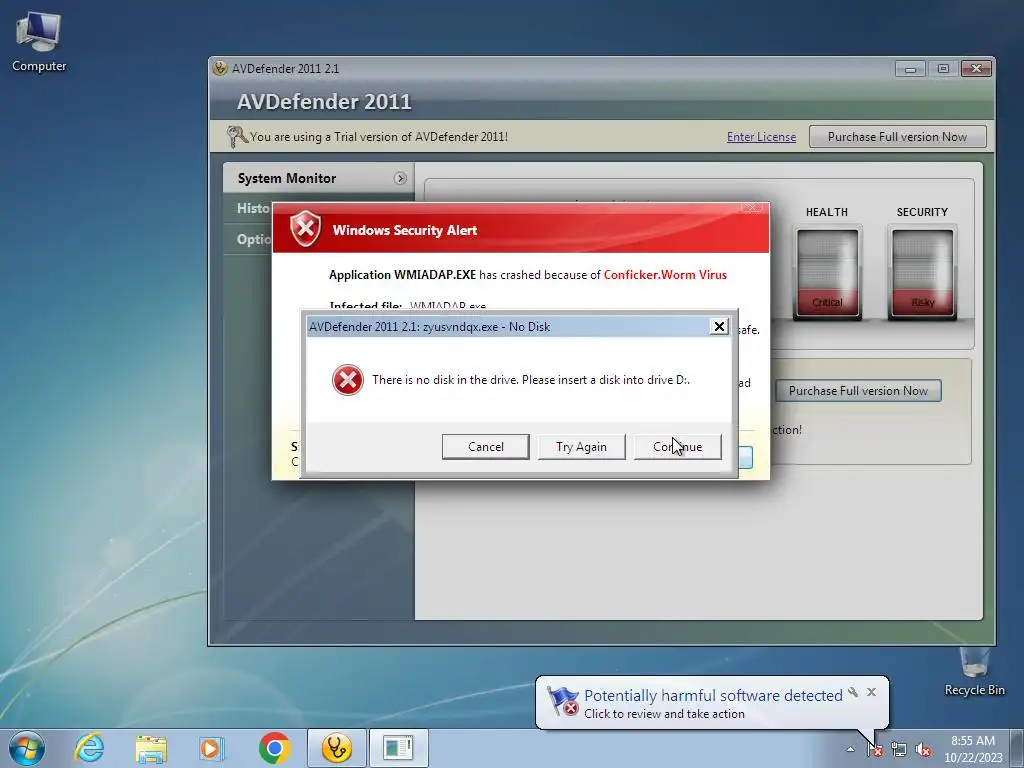Viewport: 1024px width, 768px height.
Task: Click the AVDefender title bar shield icon
Action: pos(221,68)
